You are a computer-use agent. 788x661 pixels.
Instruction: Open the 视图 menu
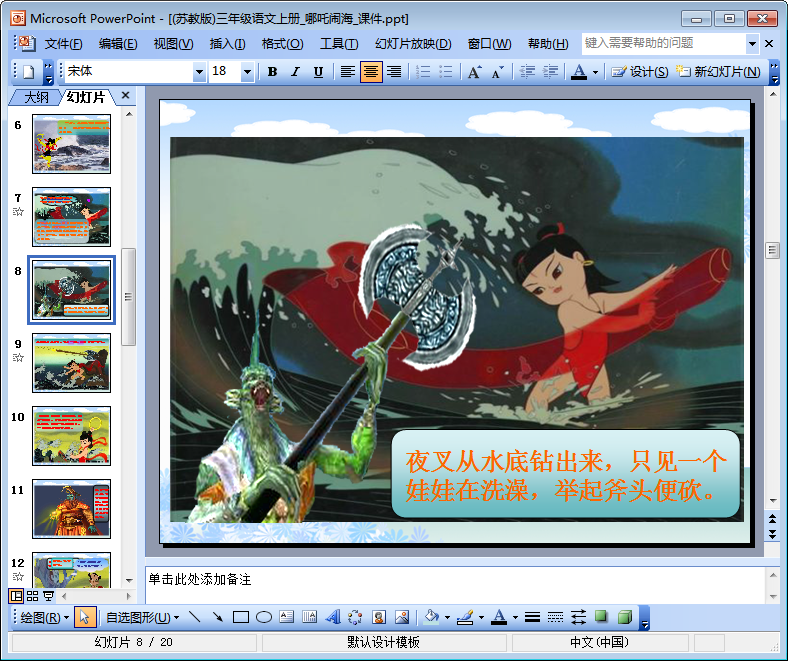(173, 44)
